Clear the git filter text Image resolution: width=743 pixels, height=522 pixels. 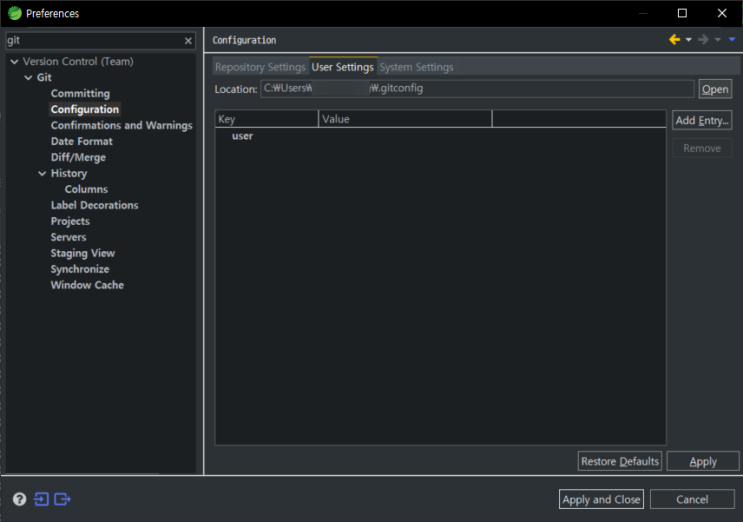[188, 41]
